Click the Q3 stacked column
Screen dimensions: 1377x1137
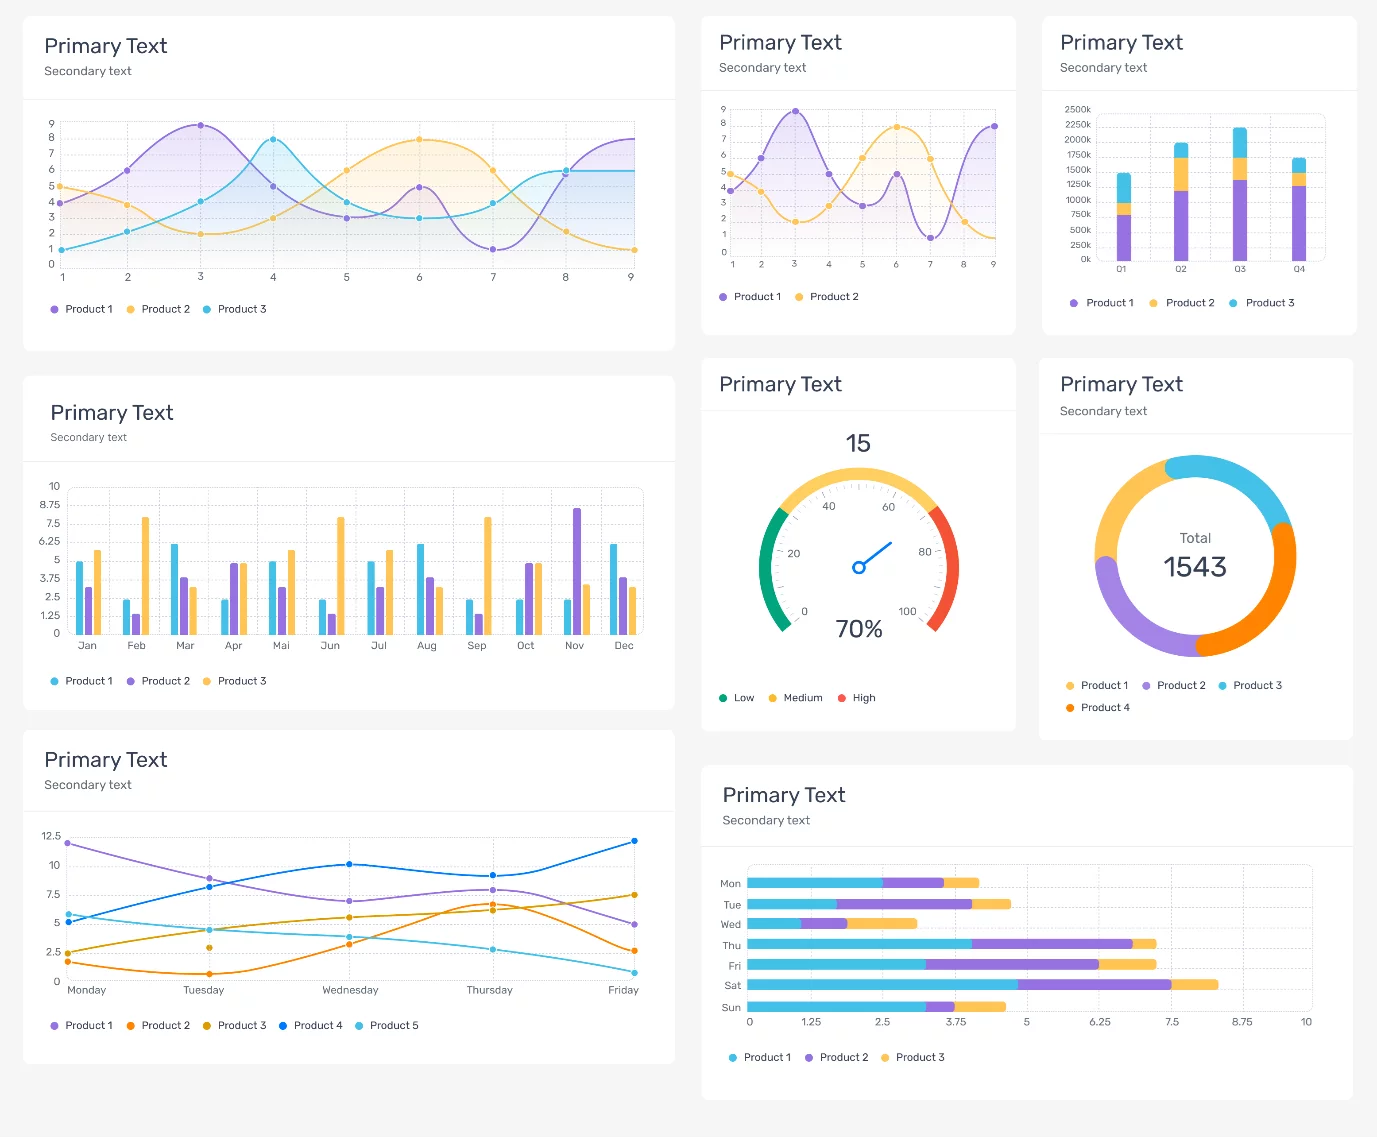pos(1240,195)
